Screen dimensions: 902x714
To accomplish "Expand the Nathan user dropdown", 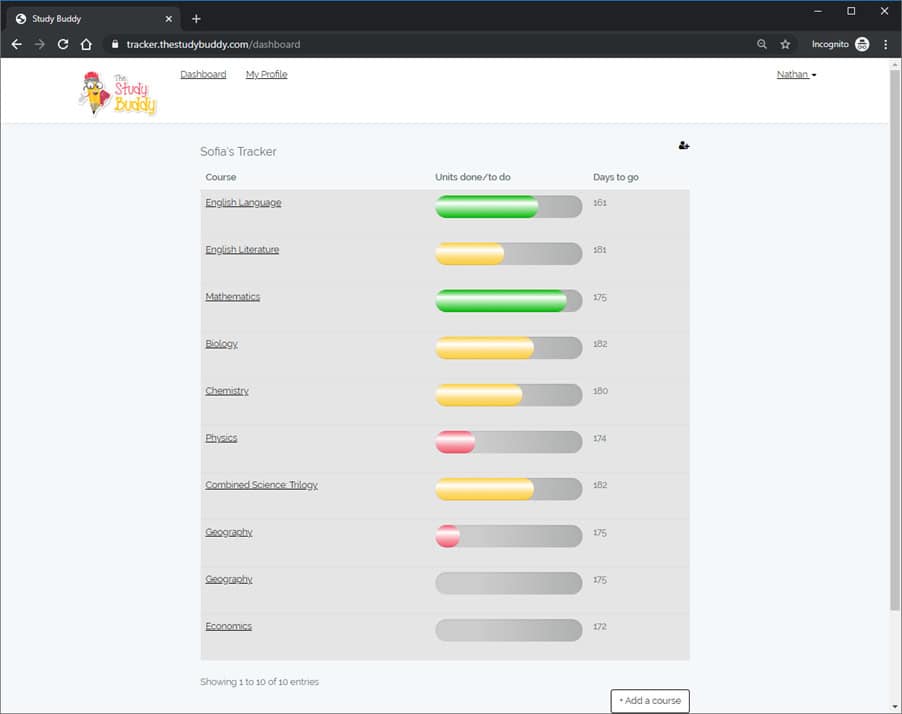I will pos(796,75).
